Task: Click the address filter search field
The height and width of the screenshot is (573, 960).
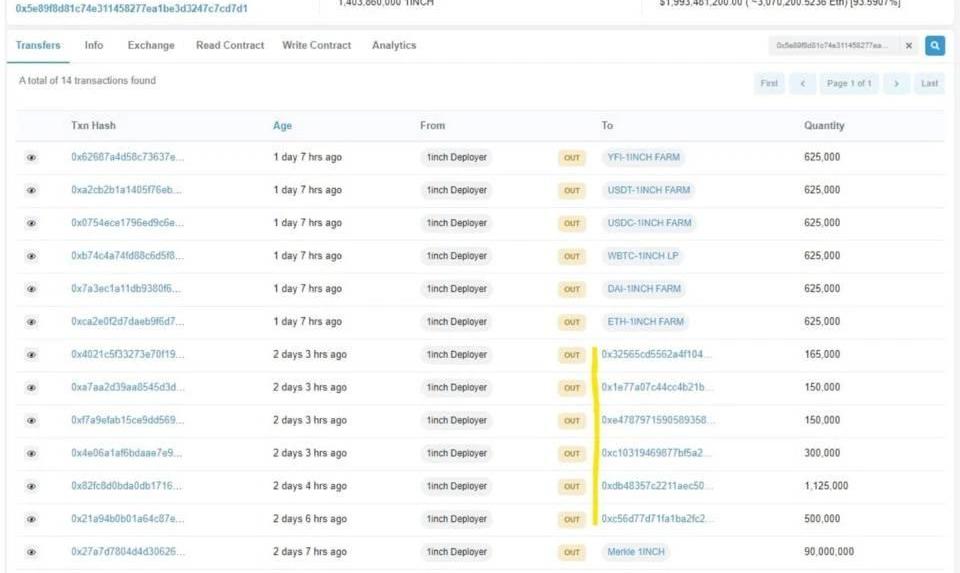Action: point(834,45)
